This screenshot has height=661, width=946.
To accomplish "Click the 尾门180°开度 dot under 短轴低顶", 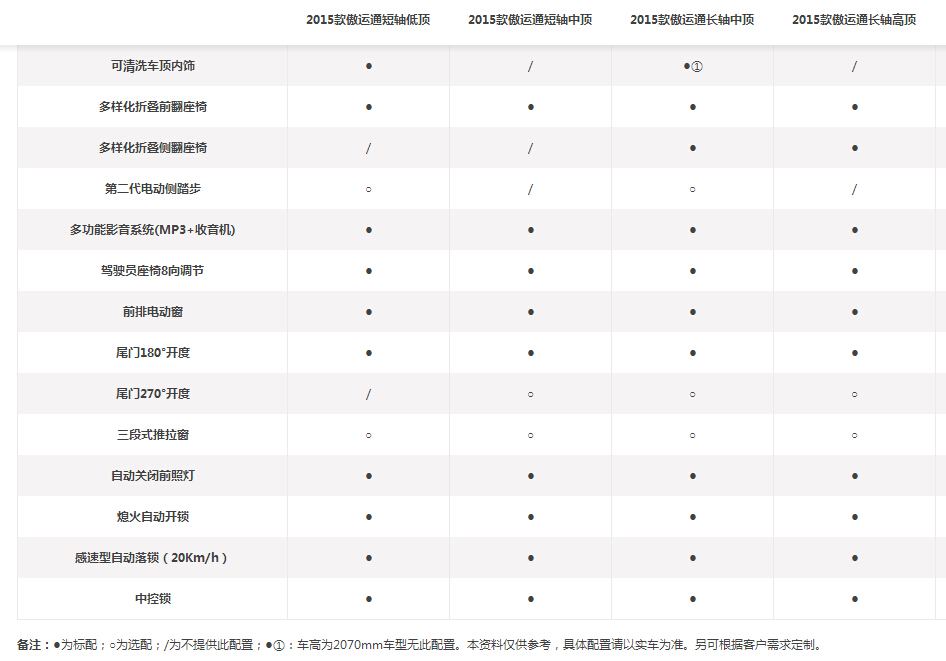I will coord(369,353).
